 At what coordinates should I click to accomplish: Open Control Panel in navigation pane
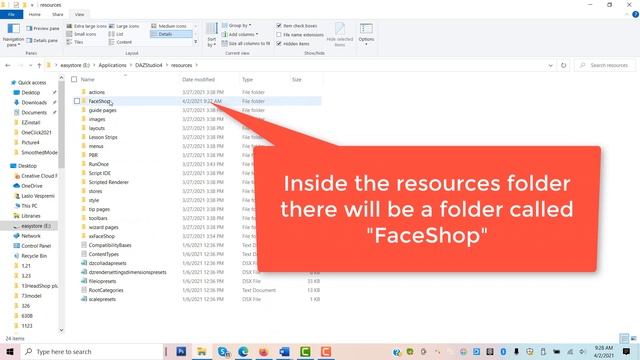(36, 246)
